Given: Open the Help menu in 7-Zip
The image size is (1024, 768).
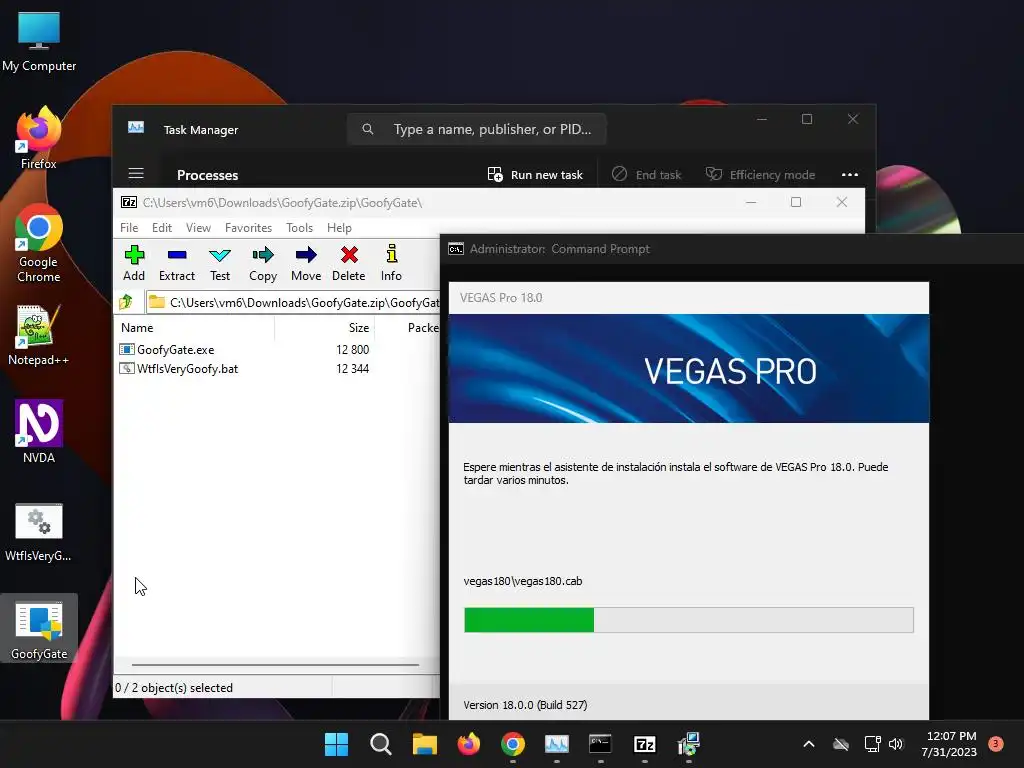Looking at the screenshot, I should tap(339, 228).
